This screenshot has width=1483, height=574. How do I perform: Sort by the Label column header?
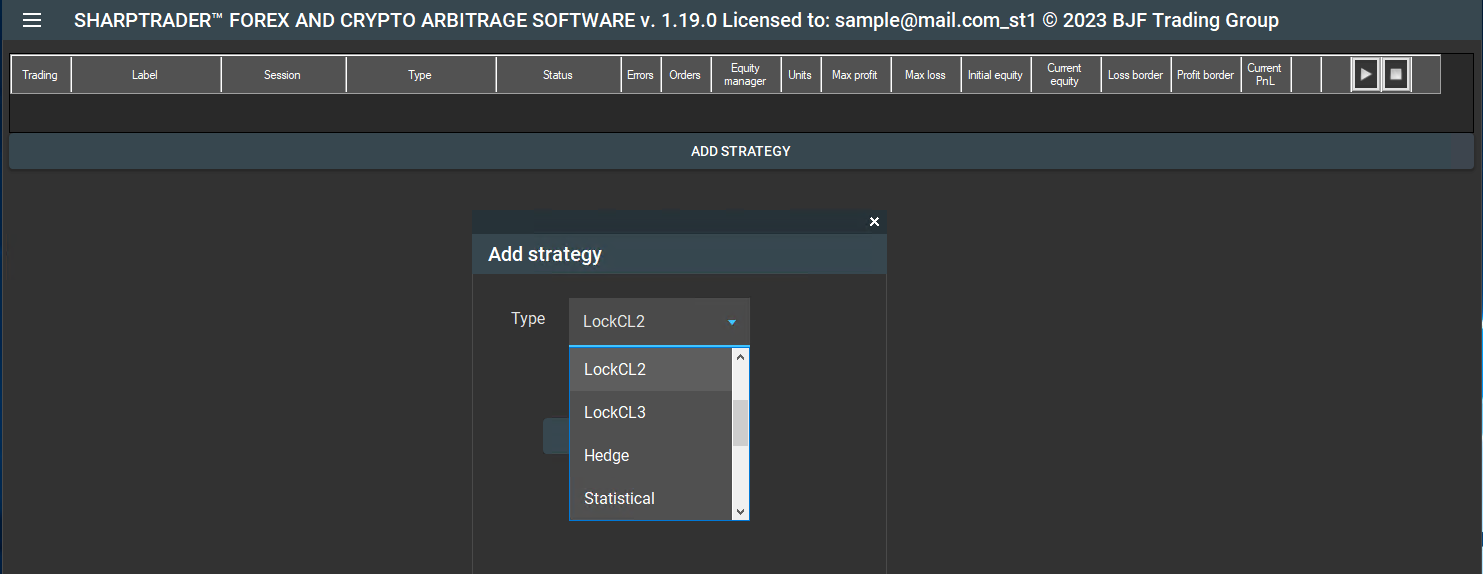point(145,75)
